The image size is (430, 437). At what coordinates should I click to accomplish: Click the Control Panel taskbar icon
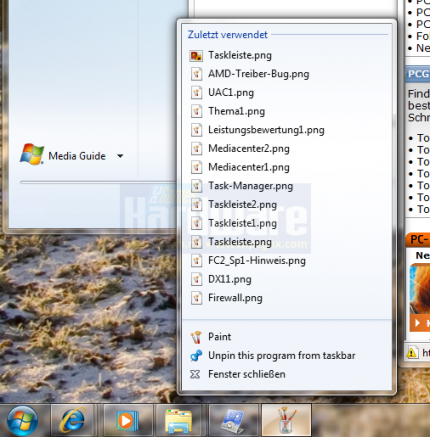pyautogui.click(x=233, y=421)
